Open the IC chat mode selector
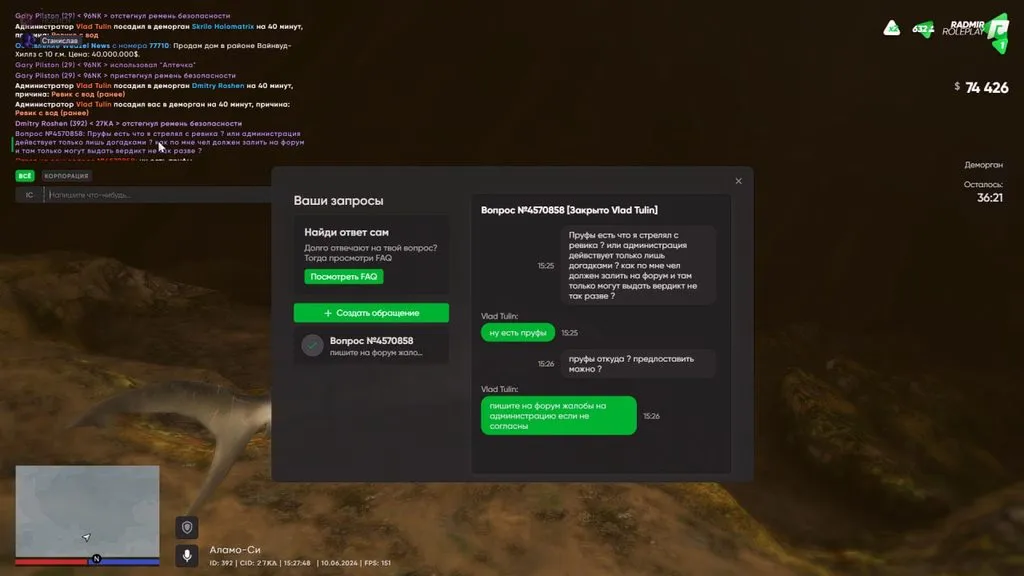The height and width of the screenshot is (576, 1024). (x=29, y=195)
